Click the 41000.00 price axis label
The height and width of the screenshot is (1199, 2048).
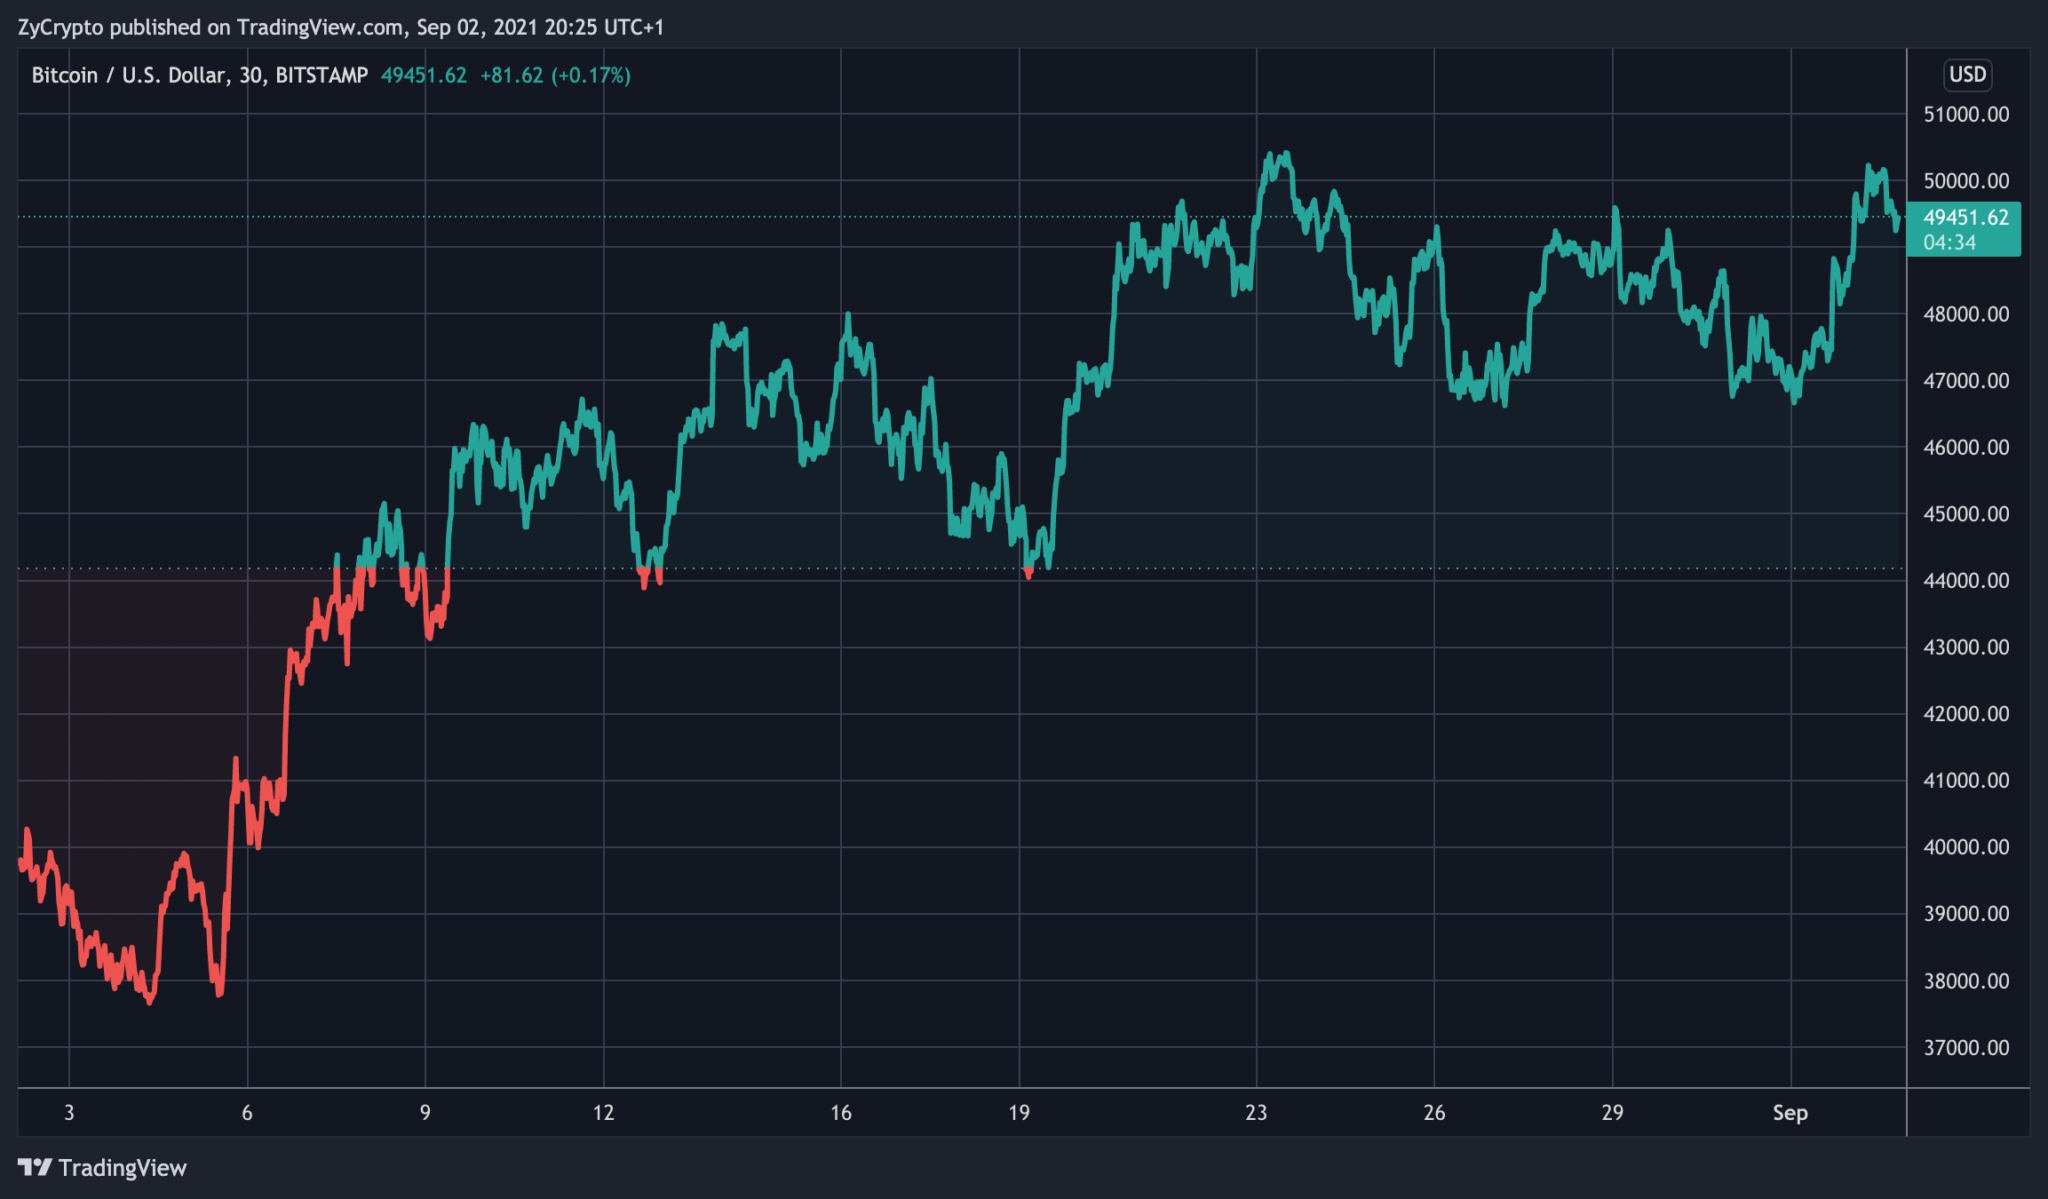point(1966,780)
